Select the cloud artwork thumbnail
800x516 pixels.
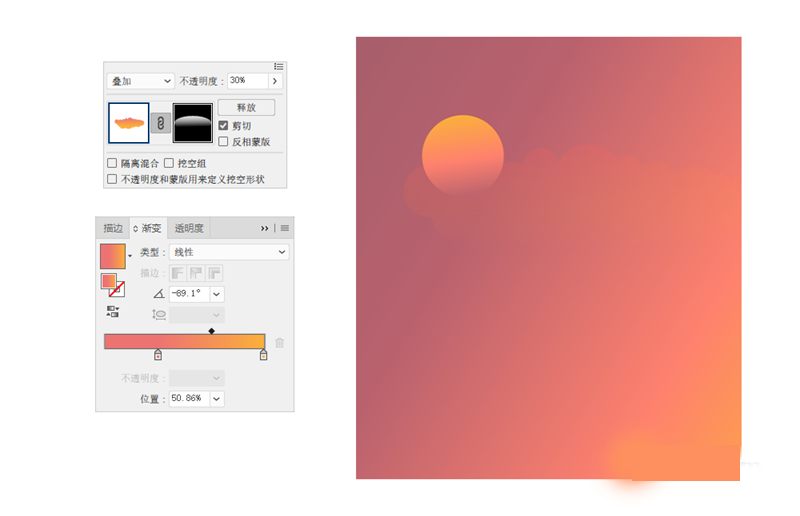(129, 123)
